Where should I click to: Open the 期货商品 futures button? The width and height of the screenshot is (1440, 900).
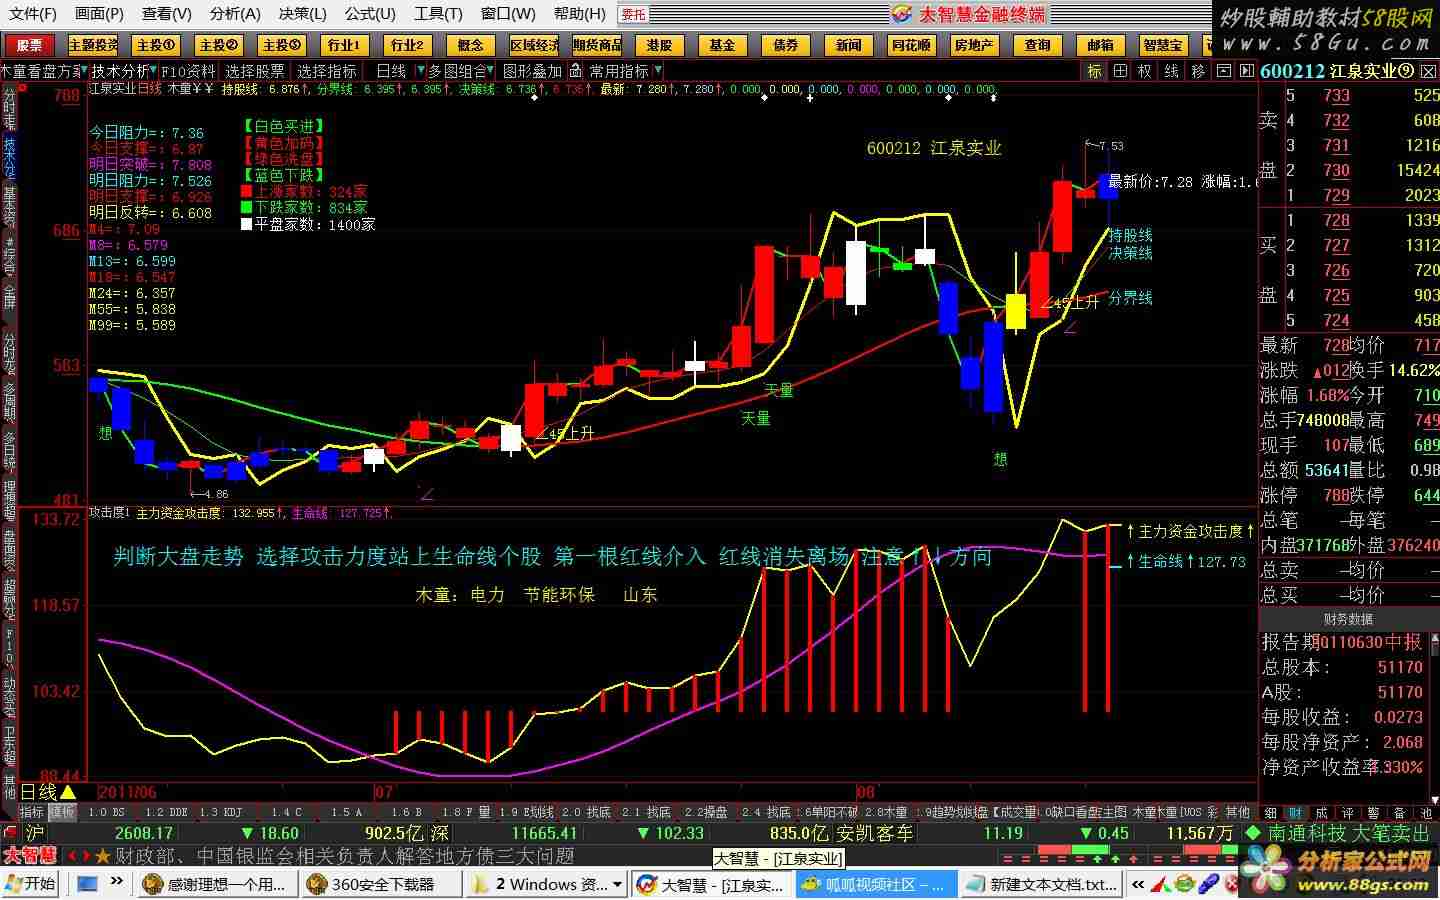(597, 45)
